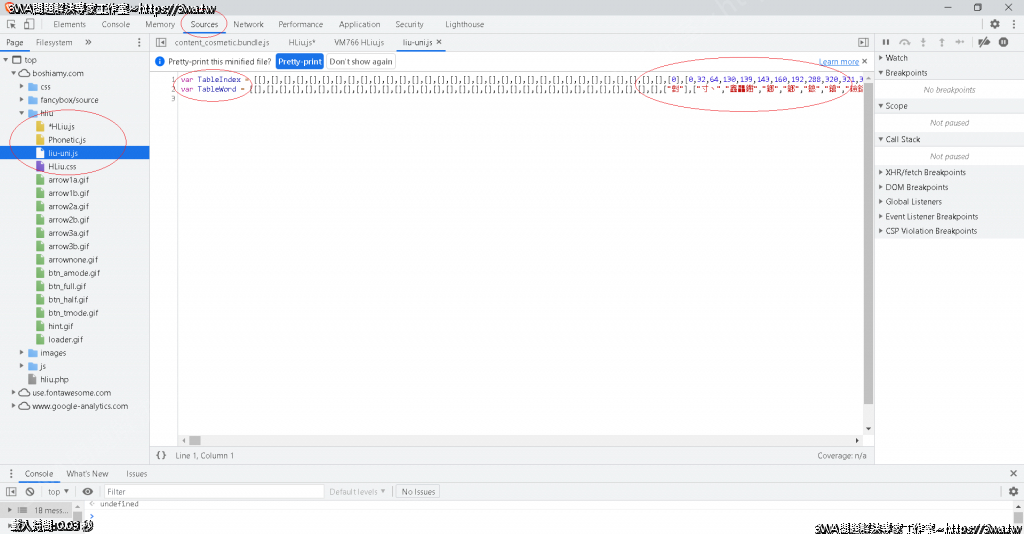Screen dimensions: 1024x534
Task: Switch to the Network tab
Action: pyautogui.click(x=248, y=24)
